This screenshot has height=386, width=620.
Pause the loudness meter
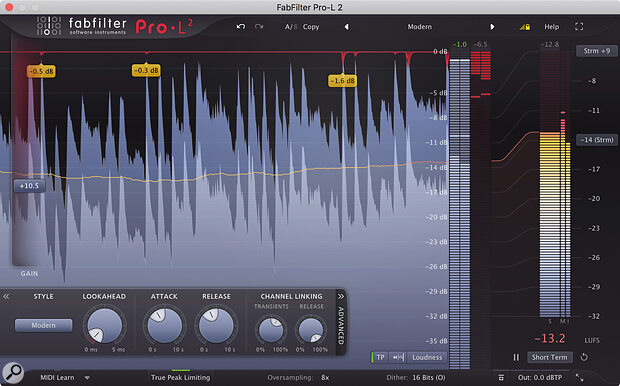point(516,357)
